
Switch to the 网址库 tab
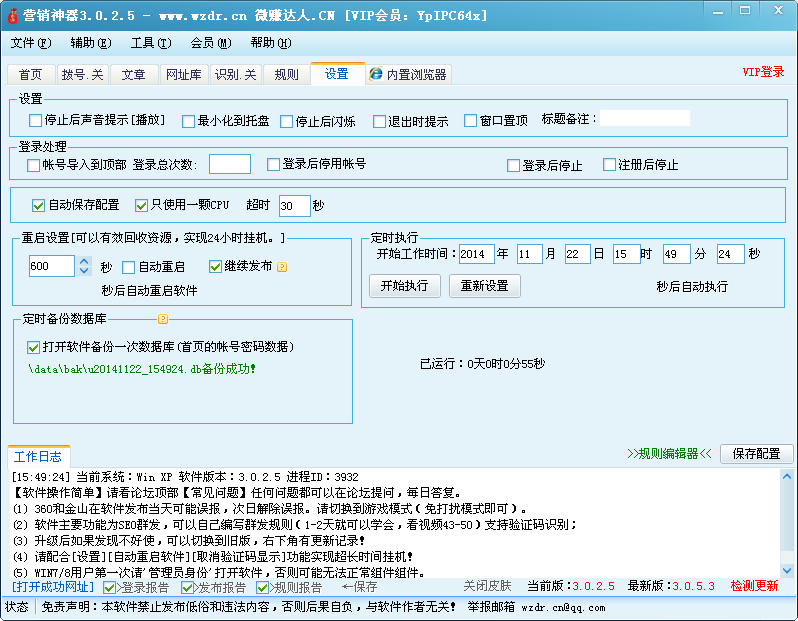(183, 75)
